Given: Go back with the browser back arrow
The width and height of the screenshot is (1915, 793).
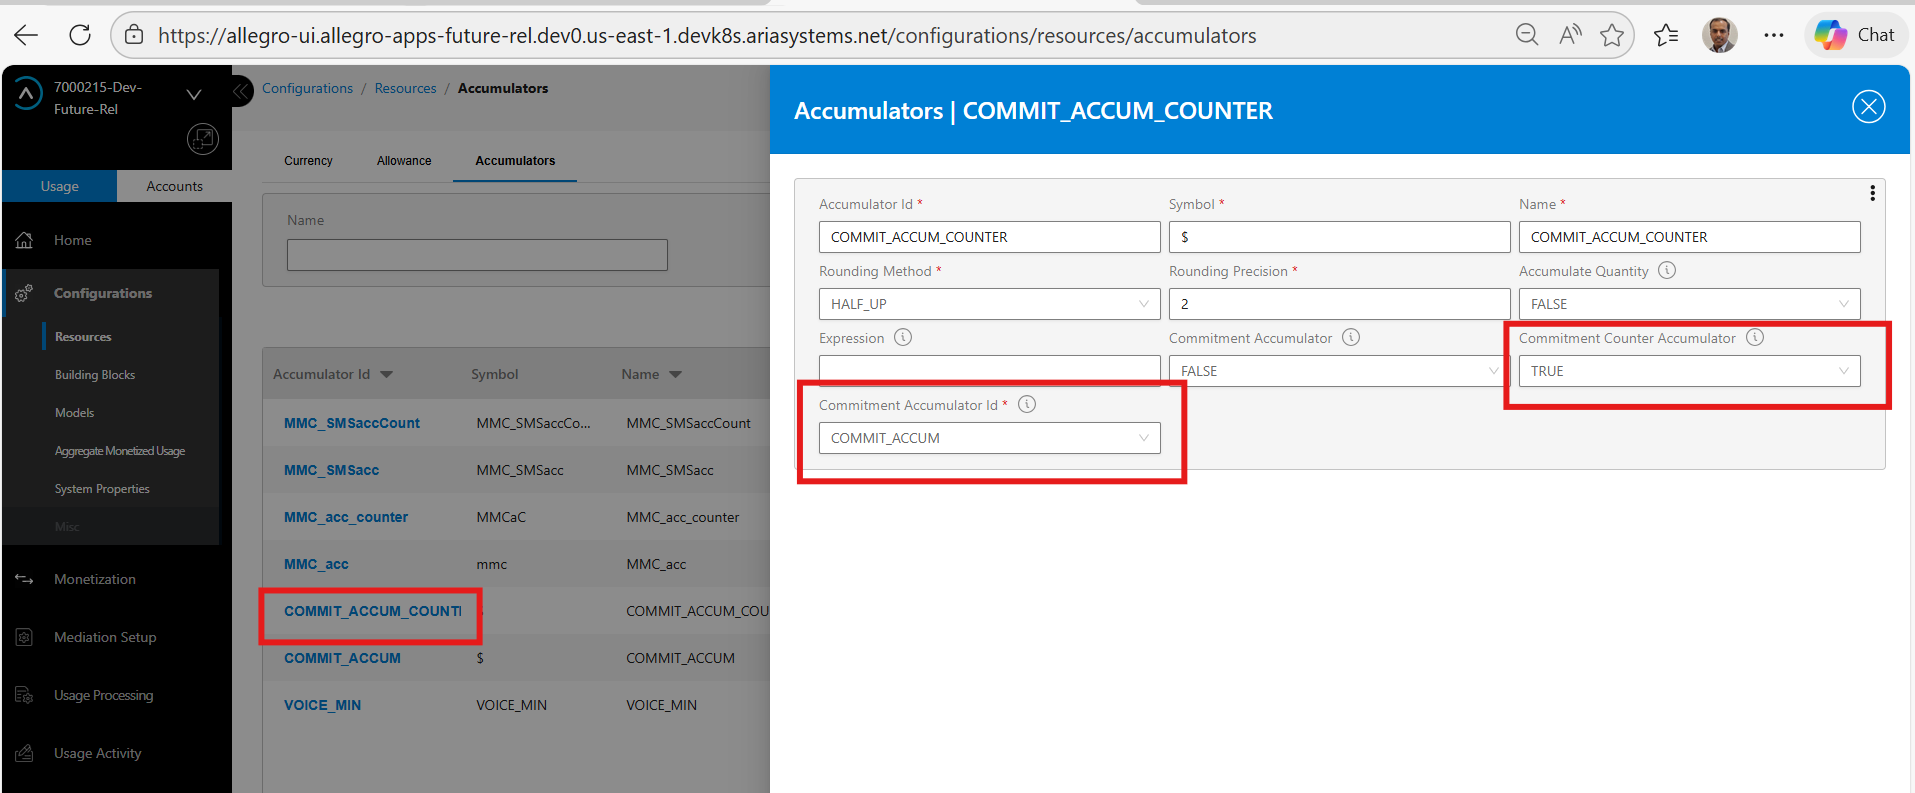Looking at the screenshot, I should click(x=27, y=36).
